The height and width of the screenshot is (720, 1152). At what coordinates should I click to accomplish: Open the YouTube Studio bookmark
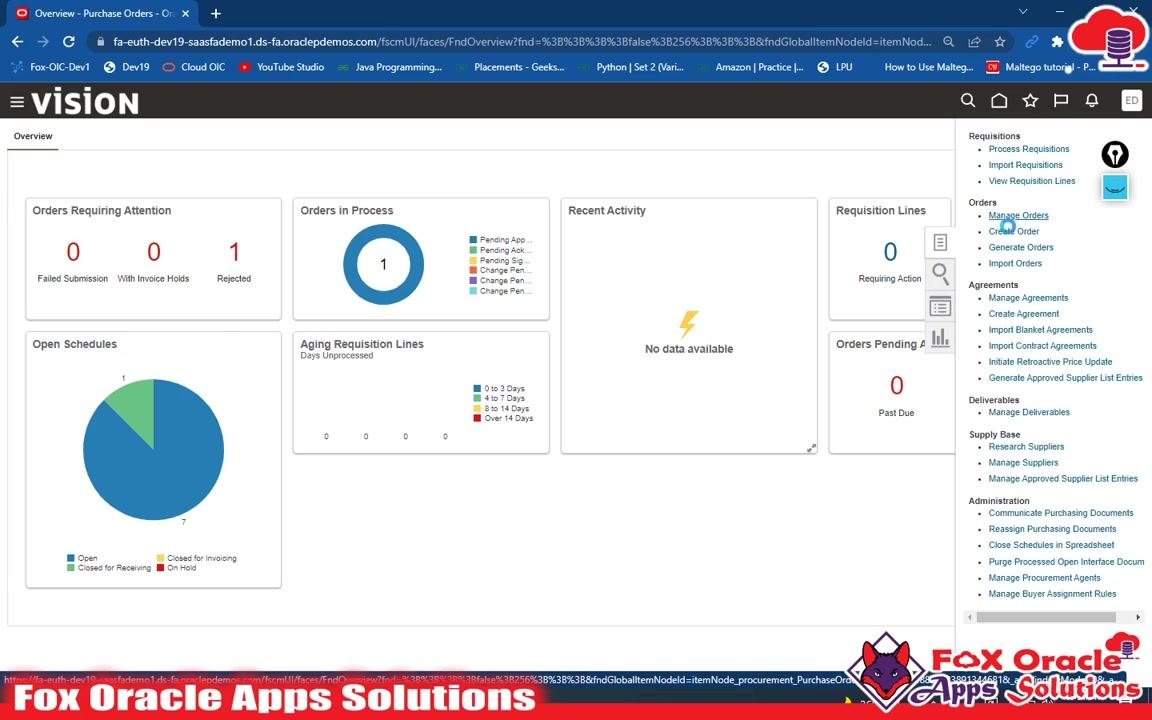point(281,67)
